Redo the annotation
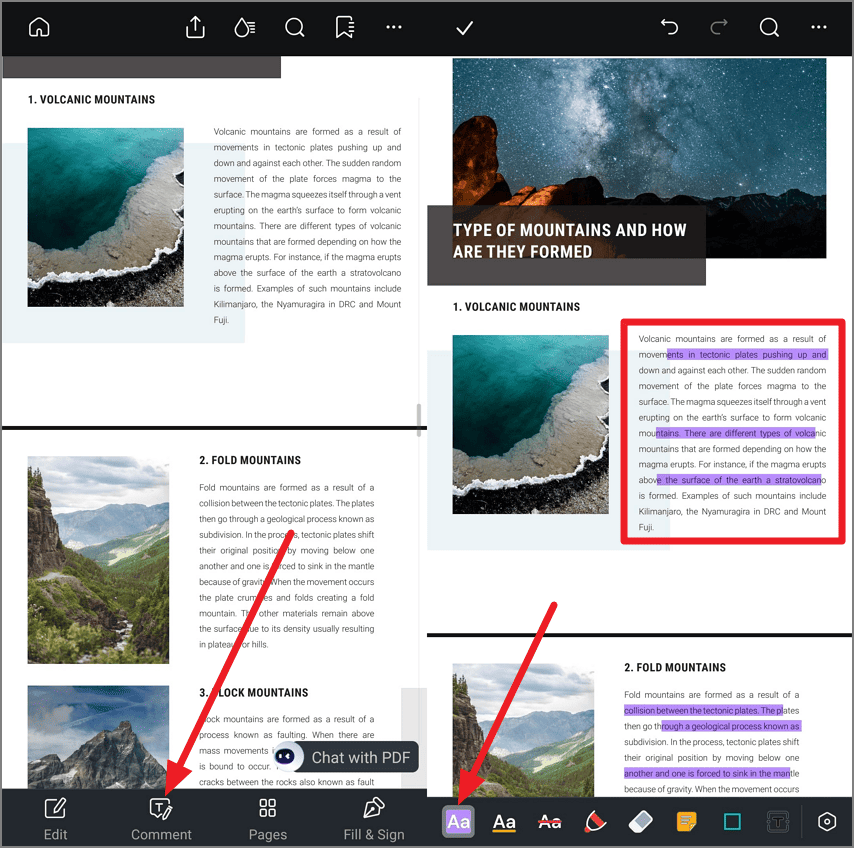 point(719,26)
